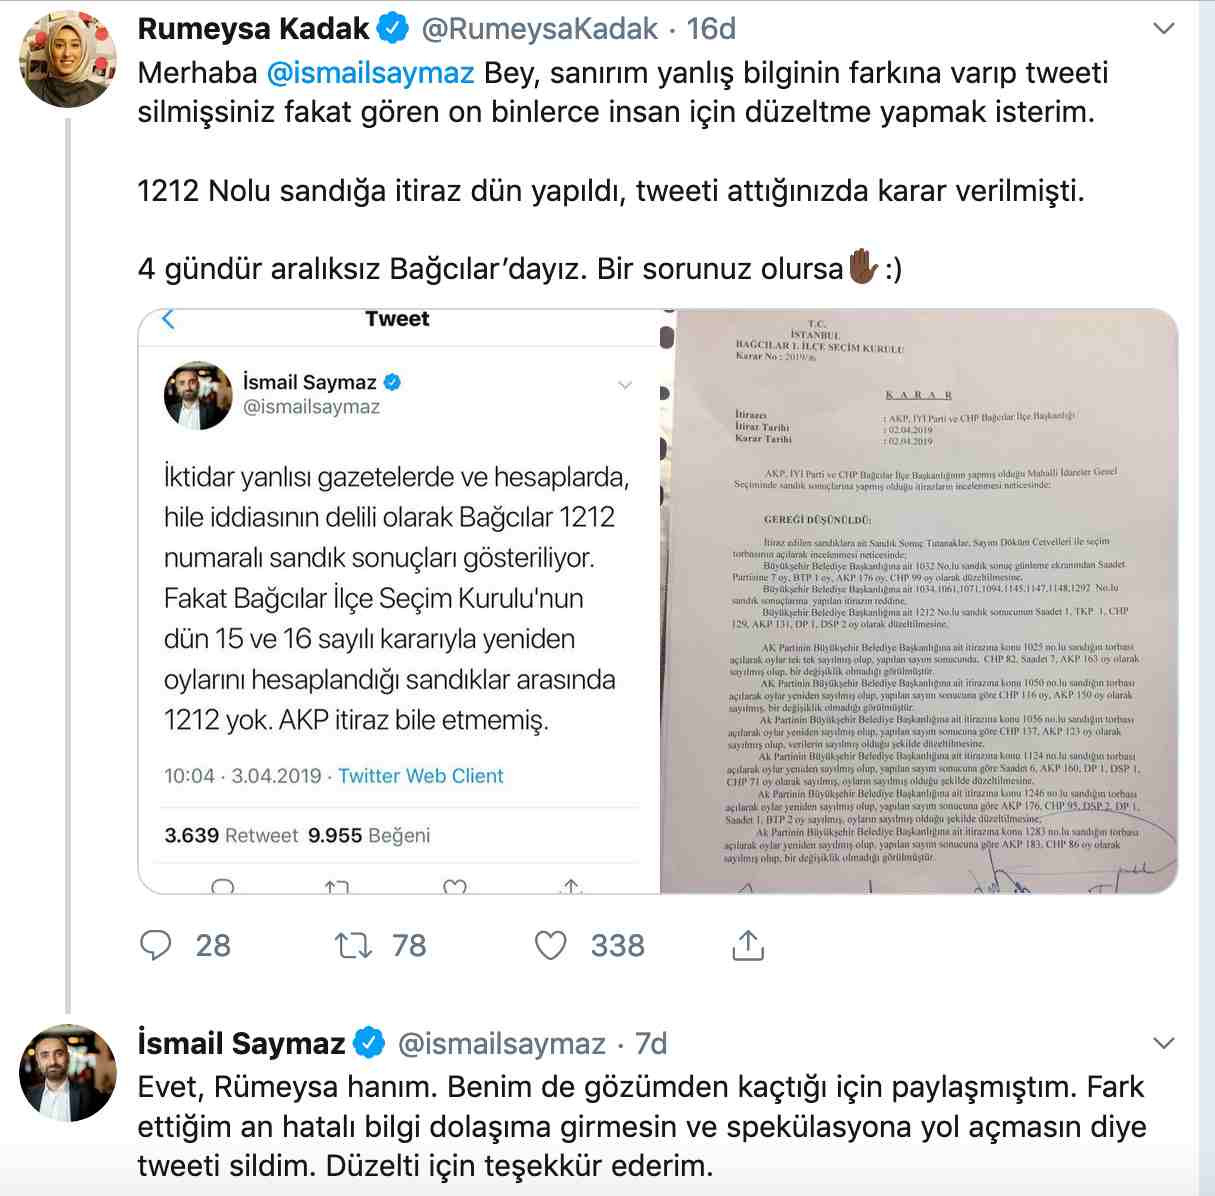Open the 16d timestamp of the tweet
The height and width of the screenshot is (1196, 1215).
tap(711, 29)
